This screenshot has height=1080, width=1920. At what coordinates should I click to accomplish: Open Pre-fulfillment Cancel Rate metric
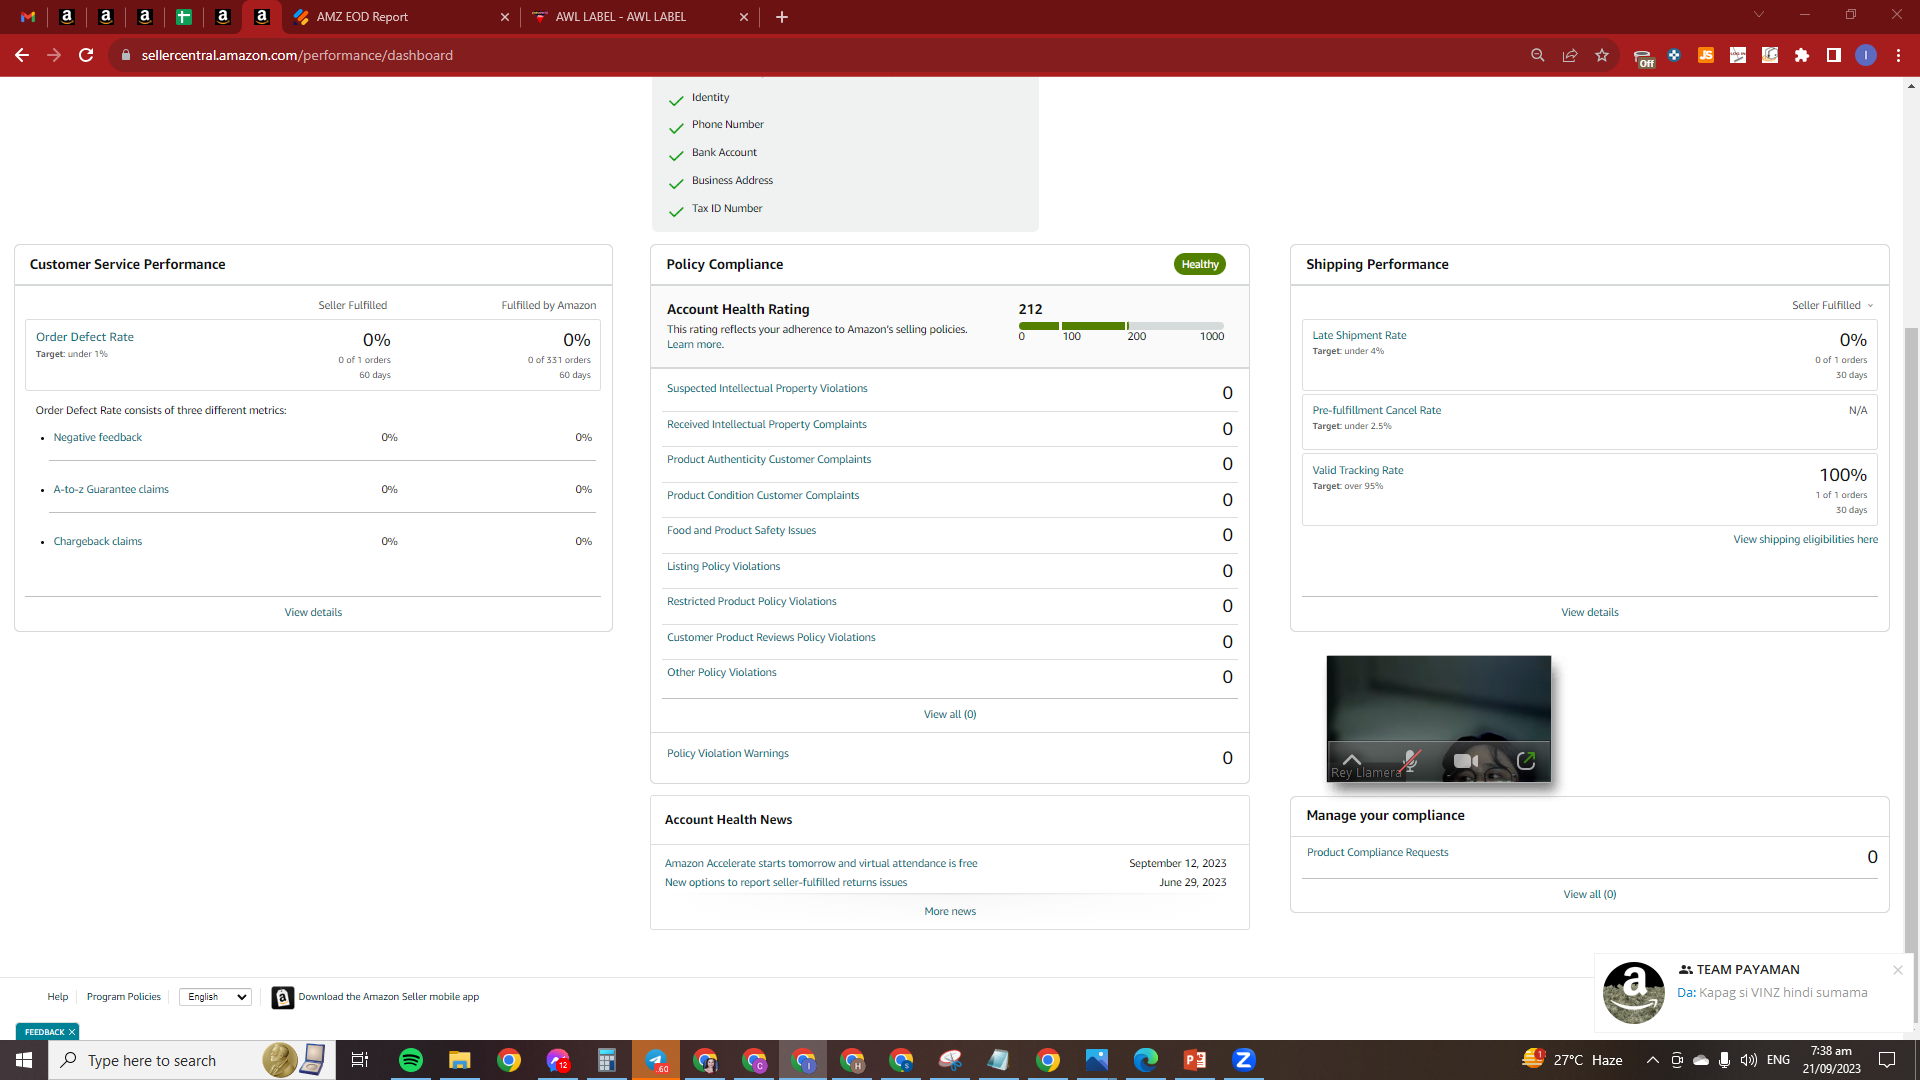click(x=1376, y=411)
